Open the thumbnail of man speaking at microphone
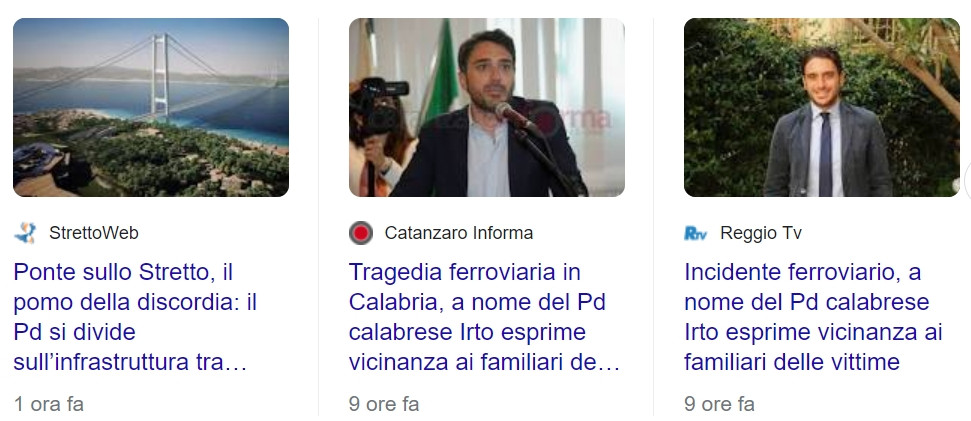 tap(487, 107)
